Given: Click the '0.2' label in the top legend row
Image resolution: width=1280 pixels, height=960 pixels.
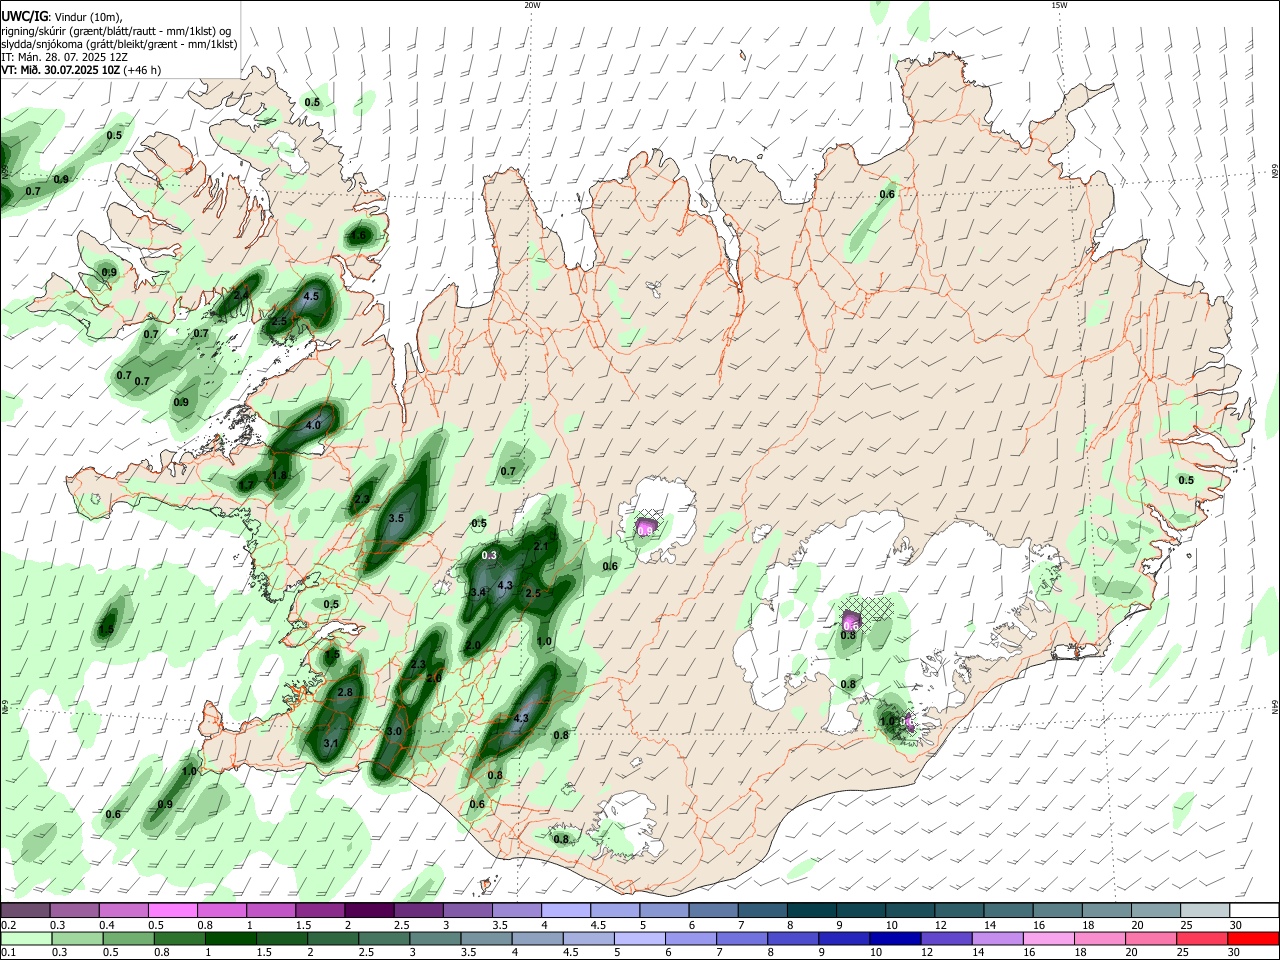Looking at the screenshot, I should click(x=8, y=925).
